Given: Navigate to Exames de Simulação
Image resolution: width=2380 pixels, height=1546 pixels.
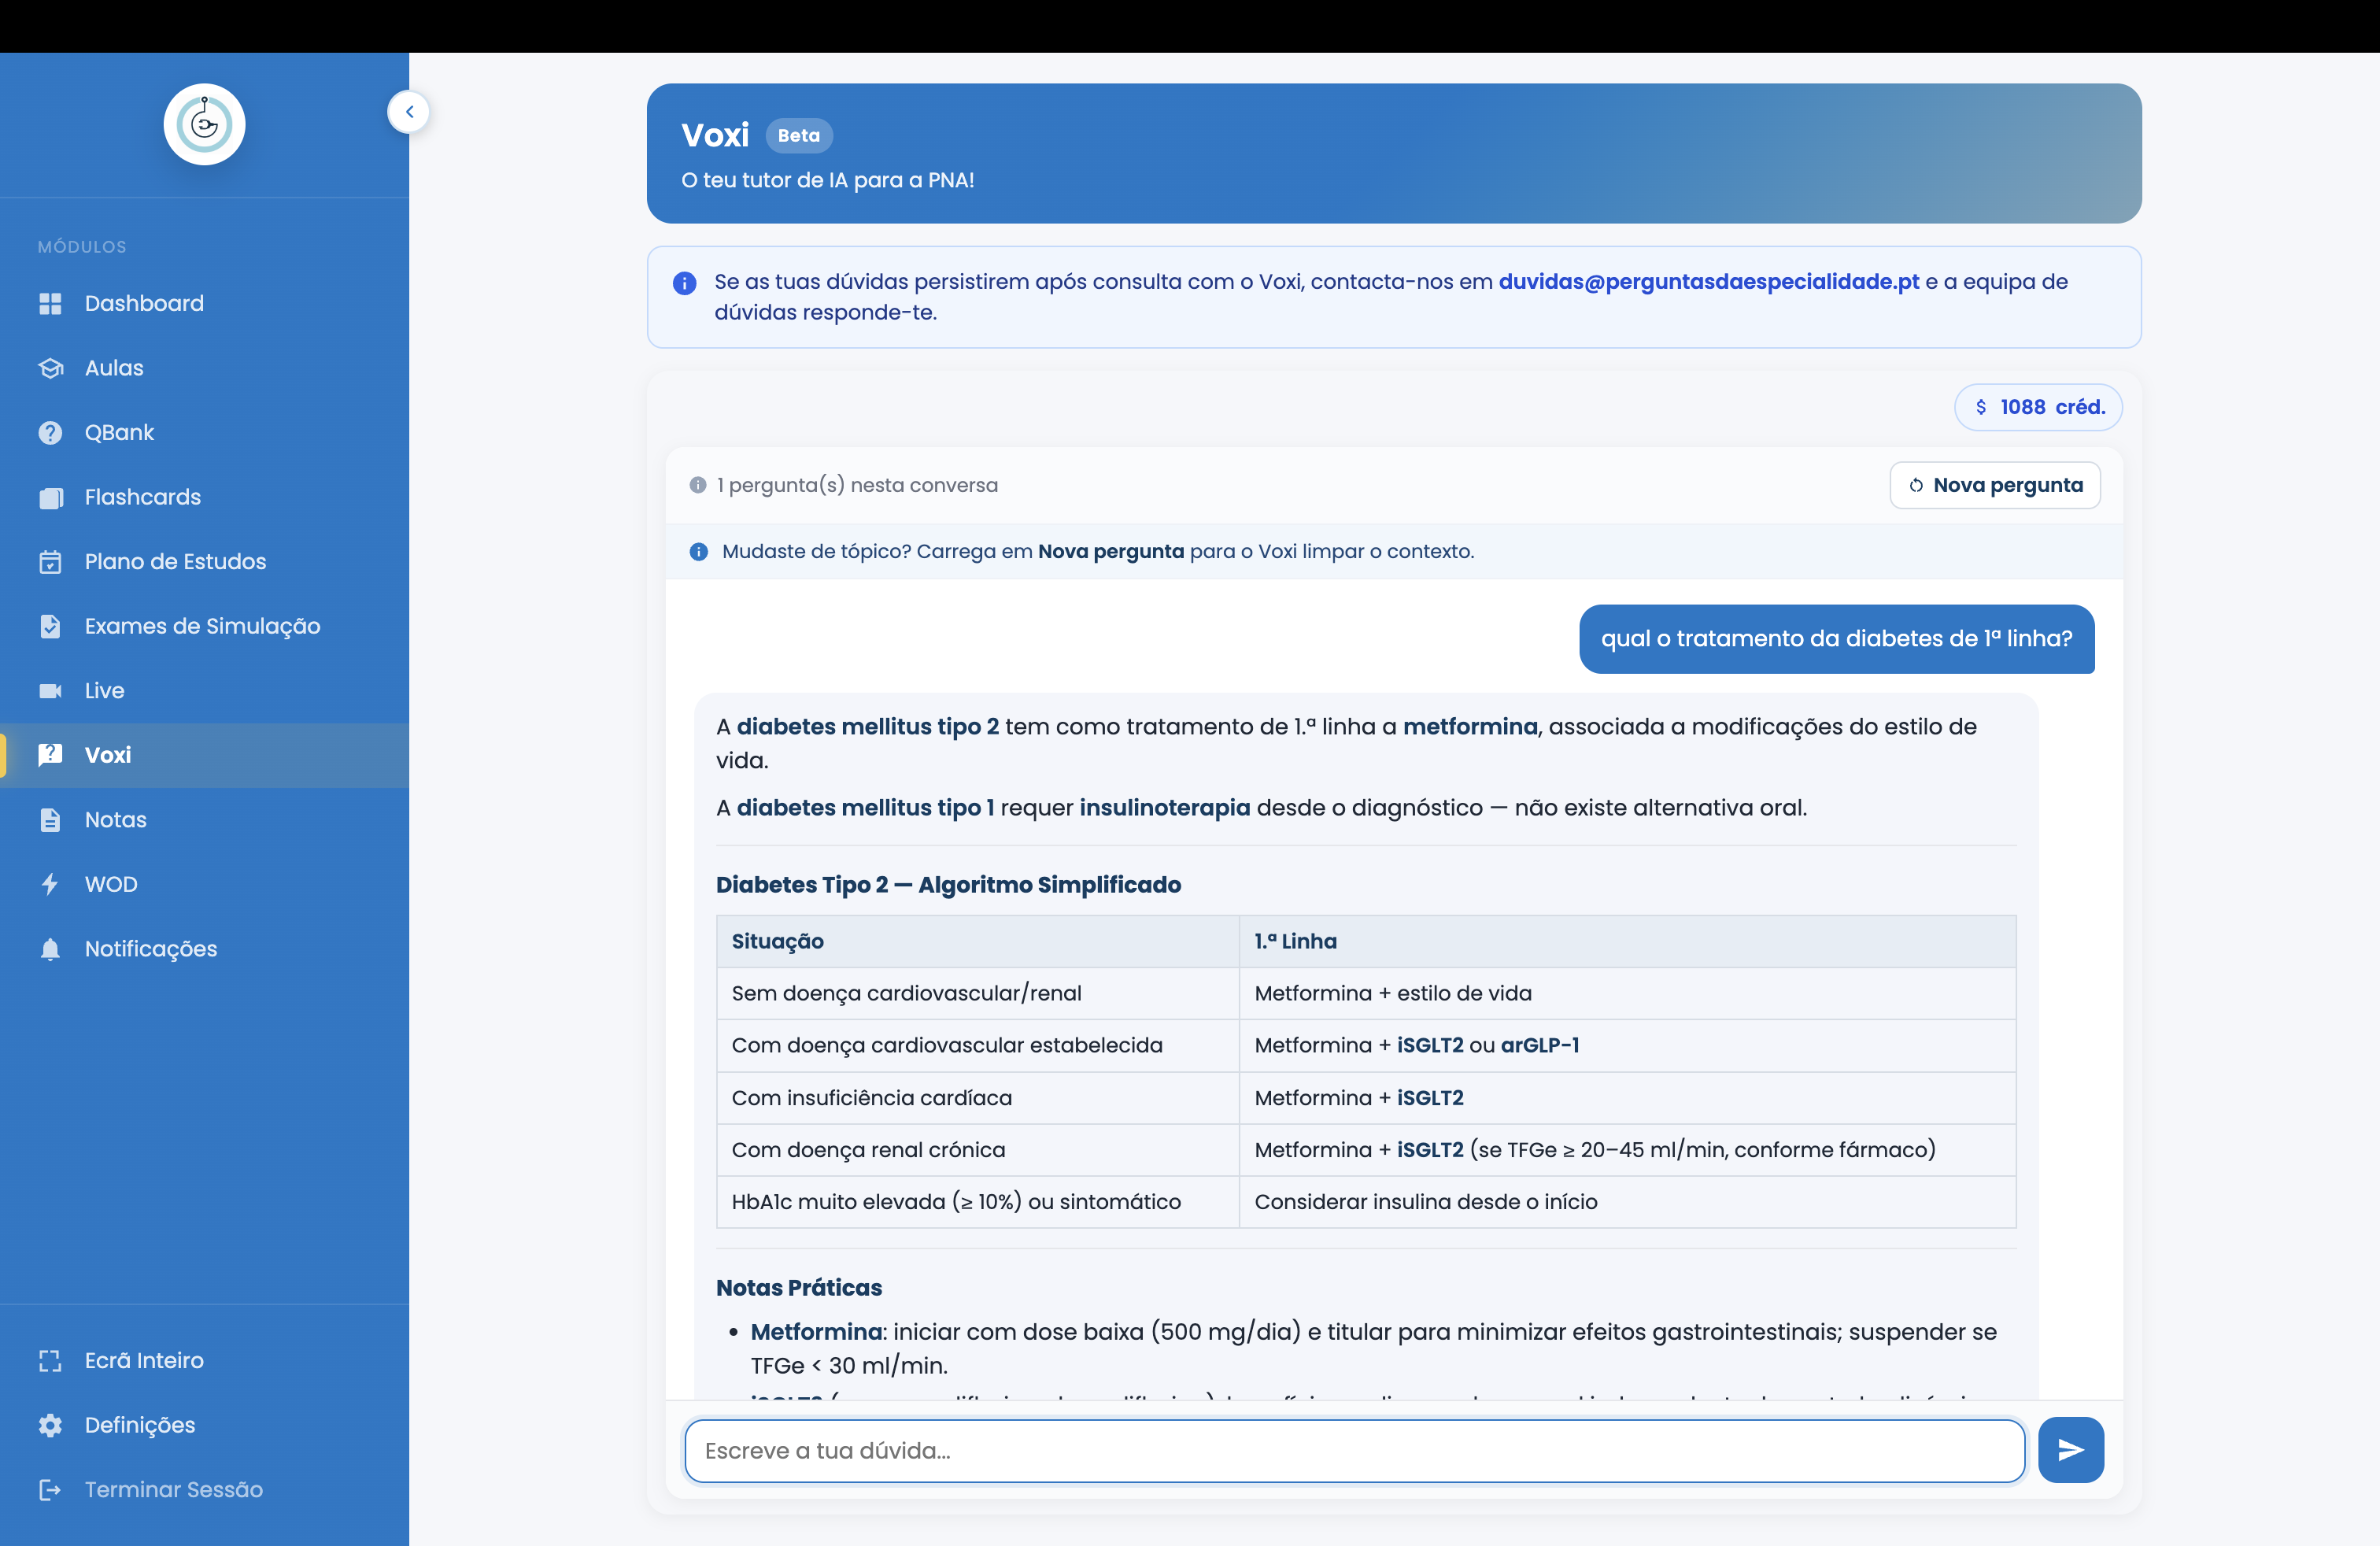Looking at the screenshot, I should pyautogui.click(x=204, y=626).
